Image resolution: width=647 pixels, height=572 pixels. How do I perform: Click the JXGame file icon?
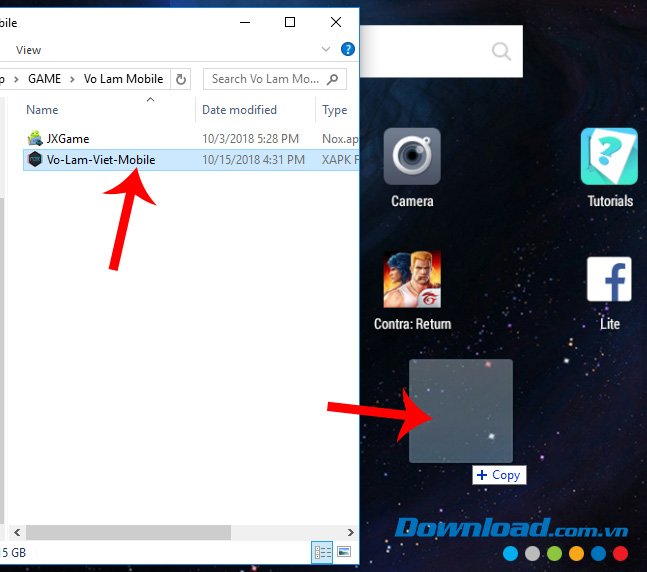pos(35,138)
